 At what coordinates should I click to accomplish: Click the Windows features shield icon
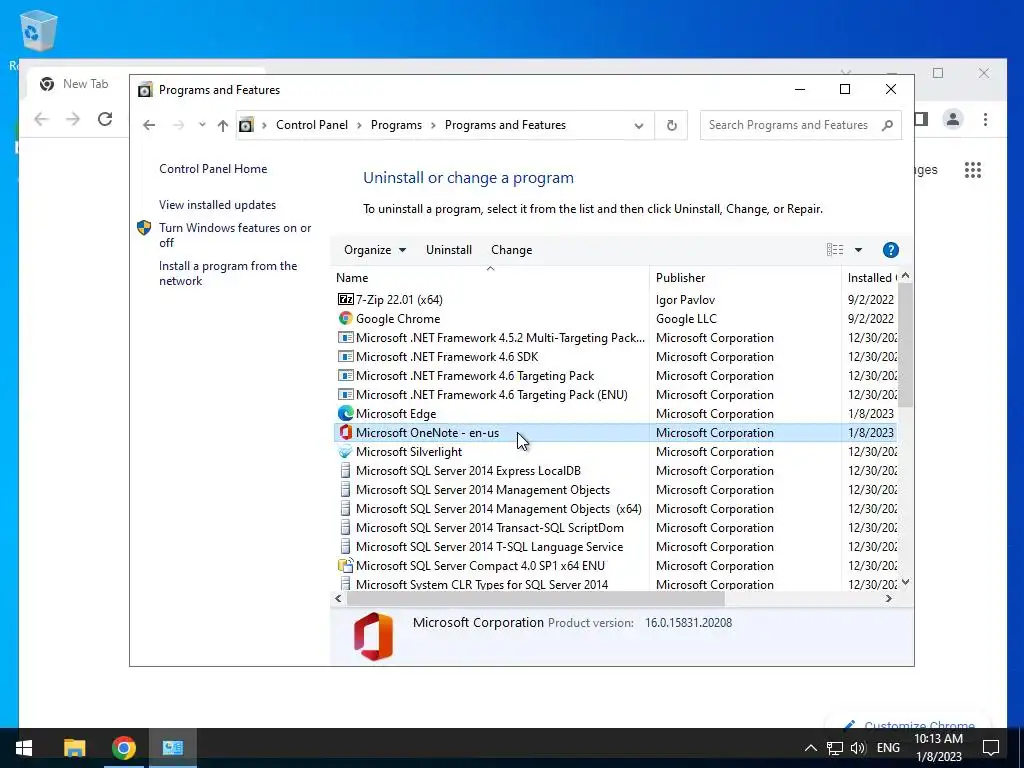pyautogui.click(x=144, y=228)
